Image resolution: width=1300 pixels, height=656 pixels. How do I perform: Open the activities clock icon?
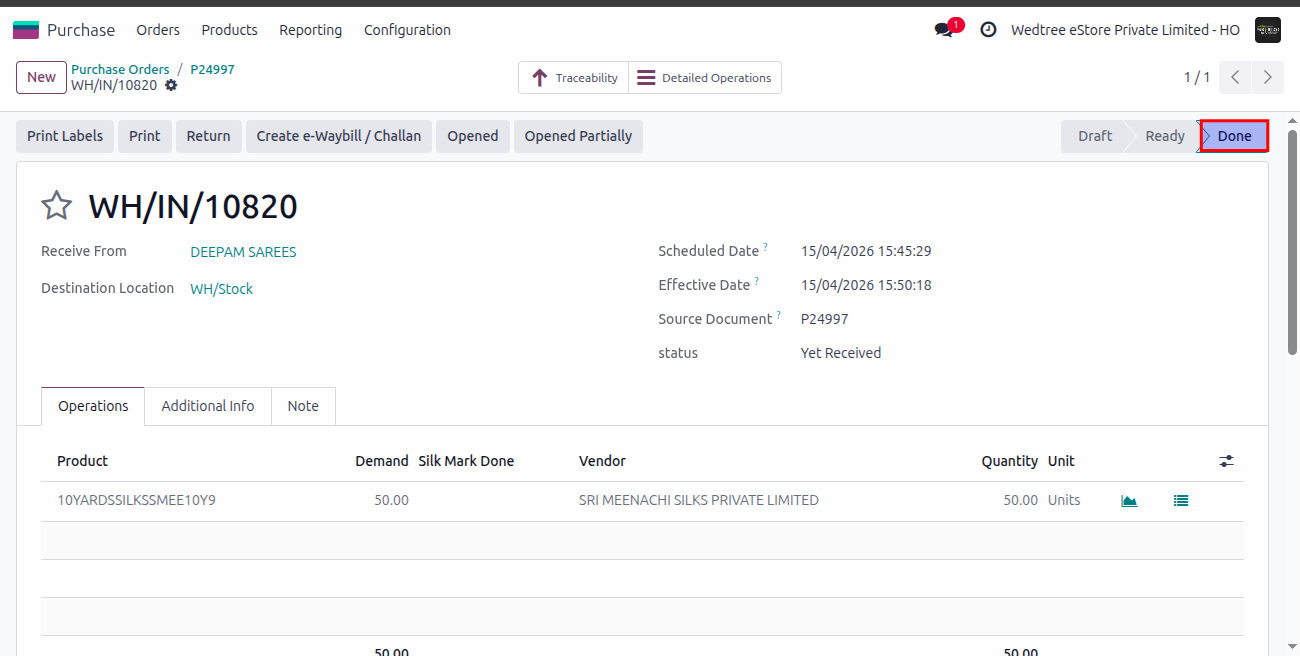988,30
